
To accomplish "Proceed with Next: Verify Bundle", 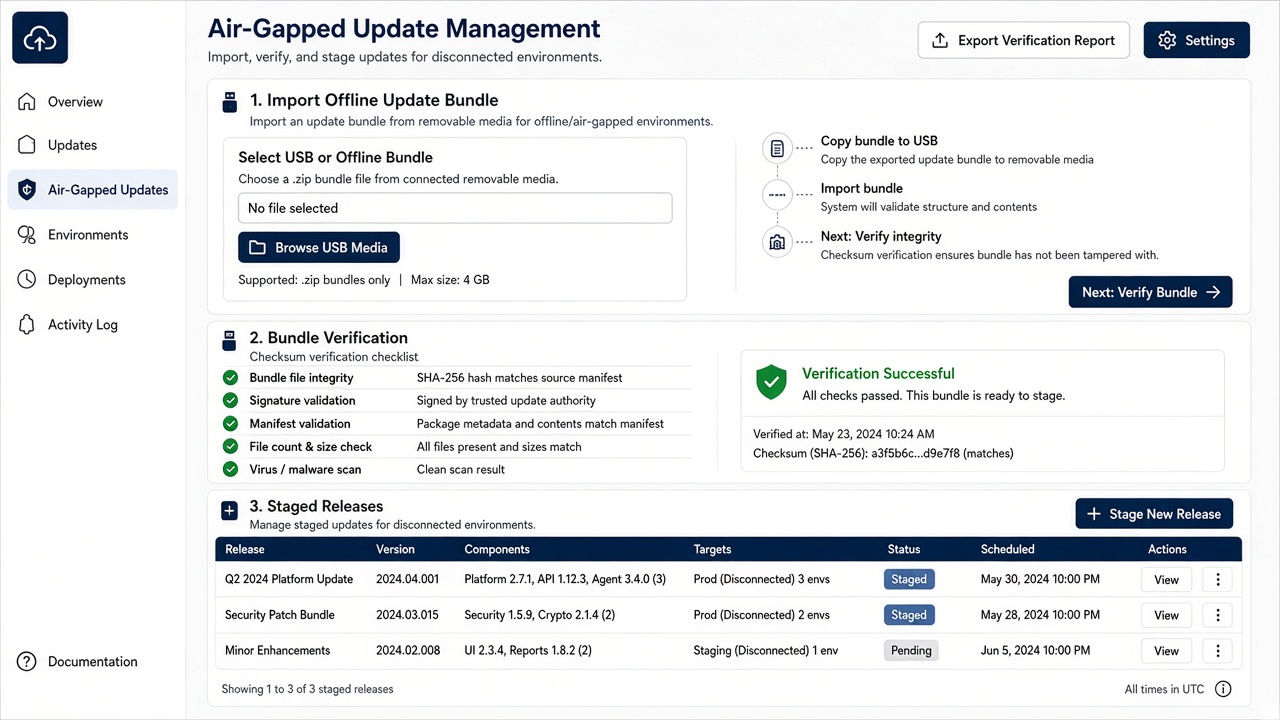I will click(1150, 292).
